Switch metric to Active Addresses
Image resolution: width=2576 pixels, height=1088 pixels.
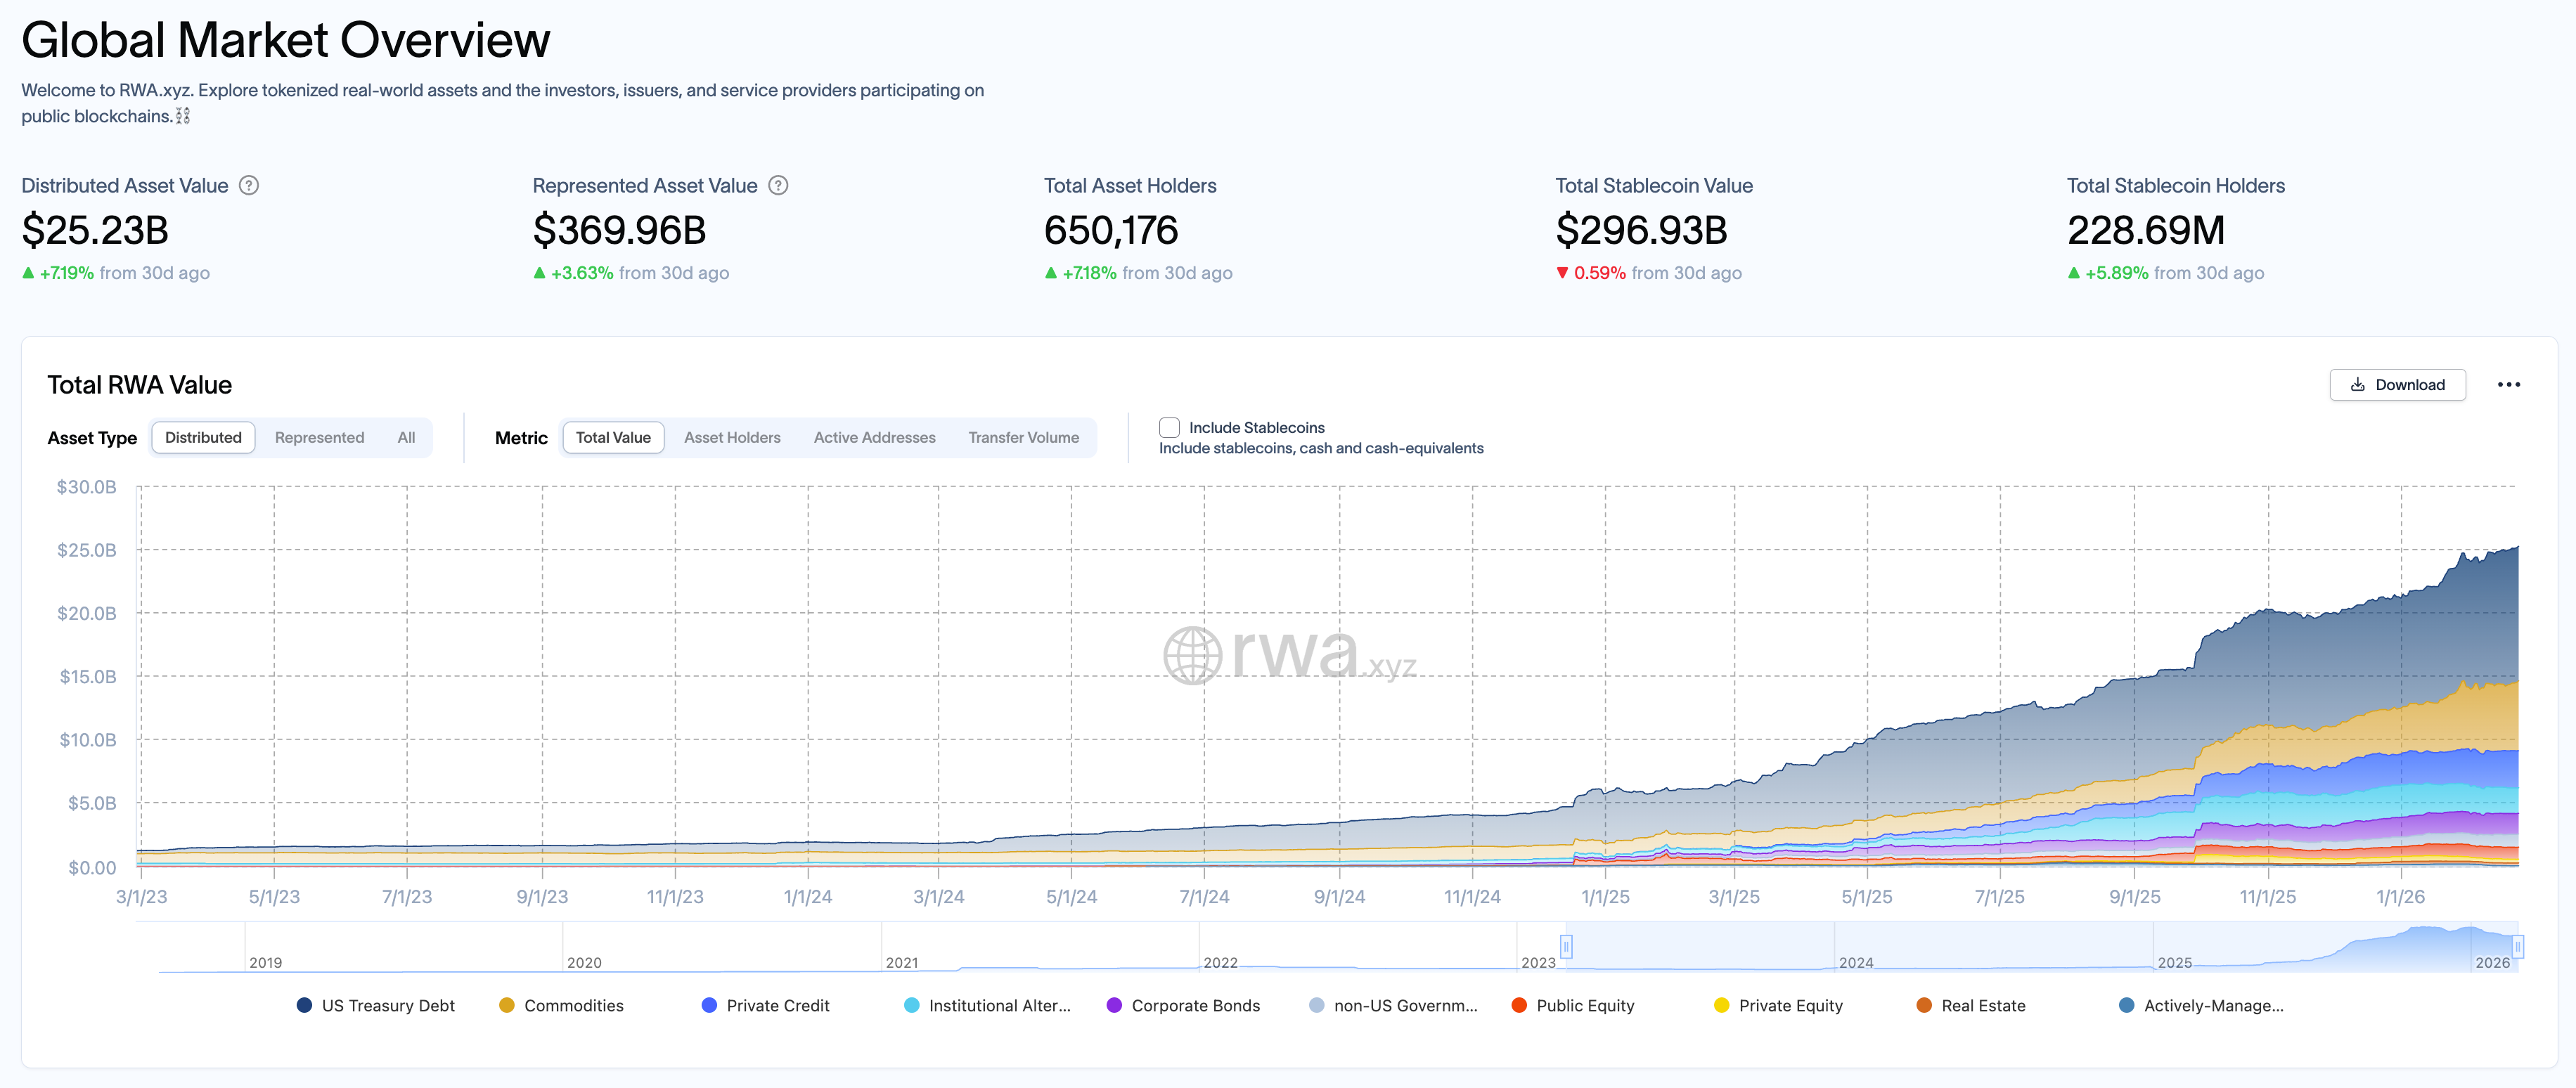(x=874, y=438)
